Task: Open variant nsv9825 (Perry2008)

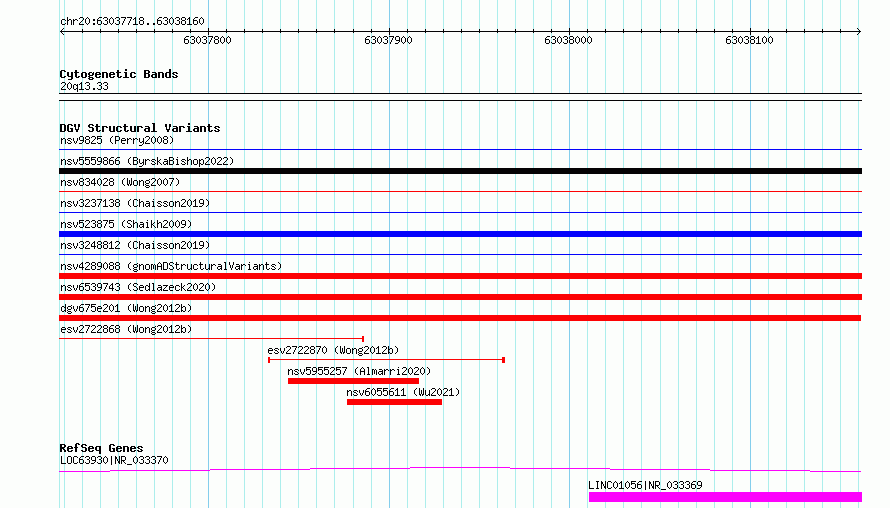Action: coord(117,140)
